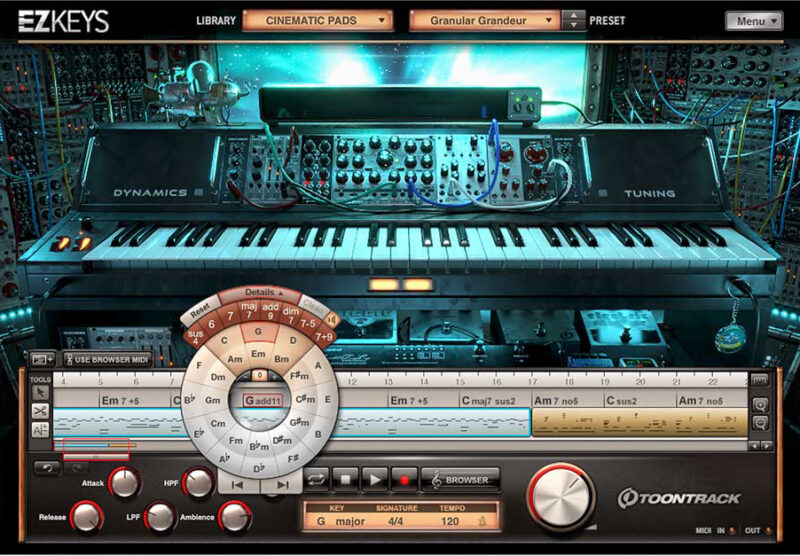800x556 pixels.
Task: Choose the Am chord on the wheel
Action: point(234,359)
